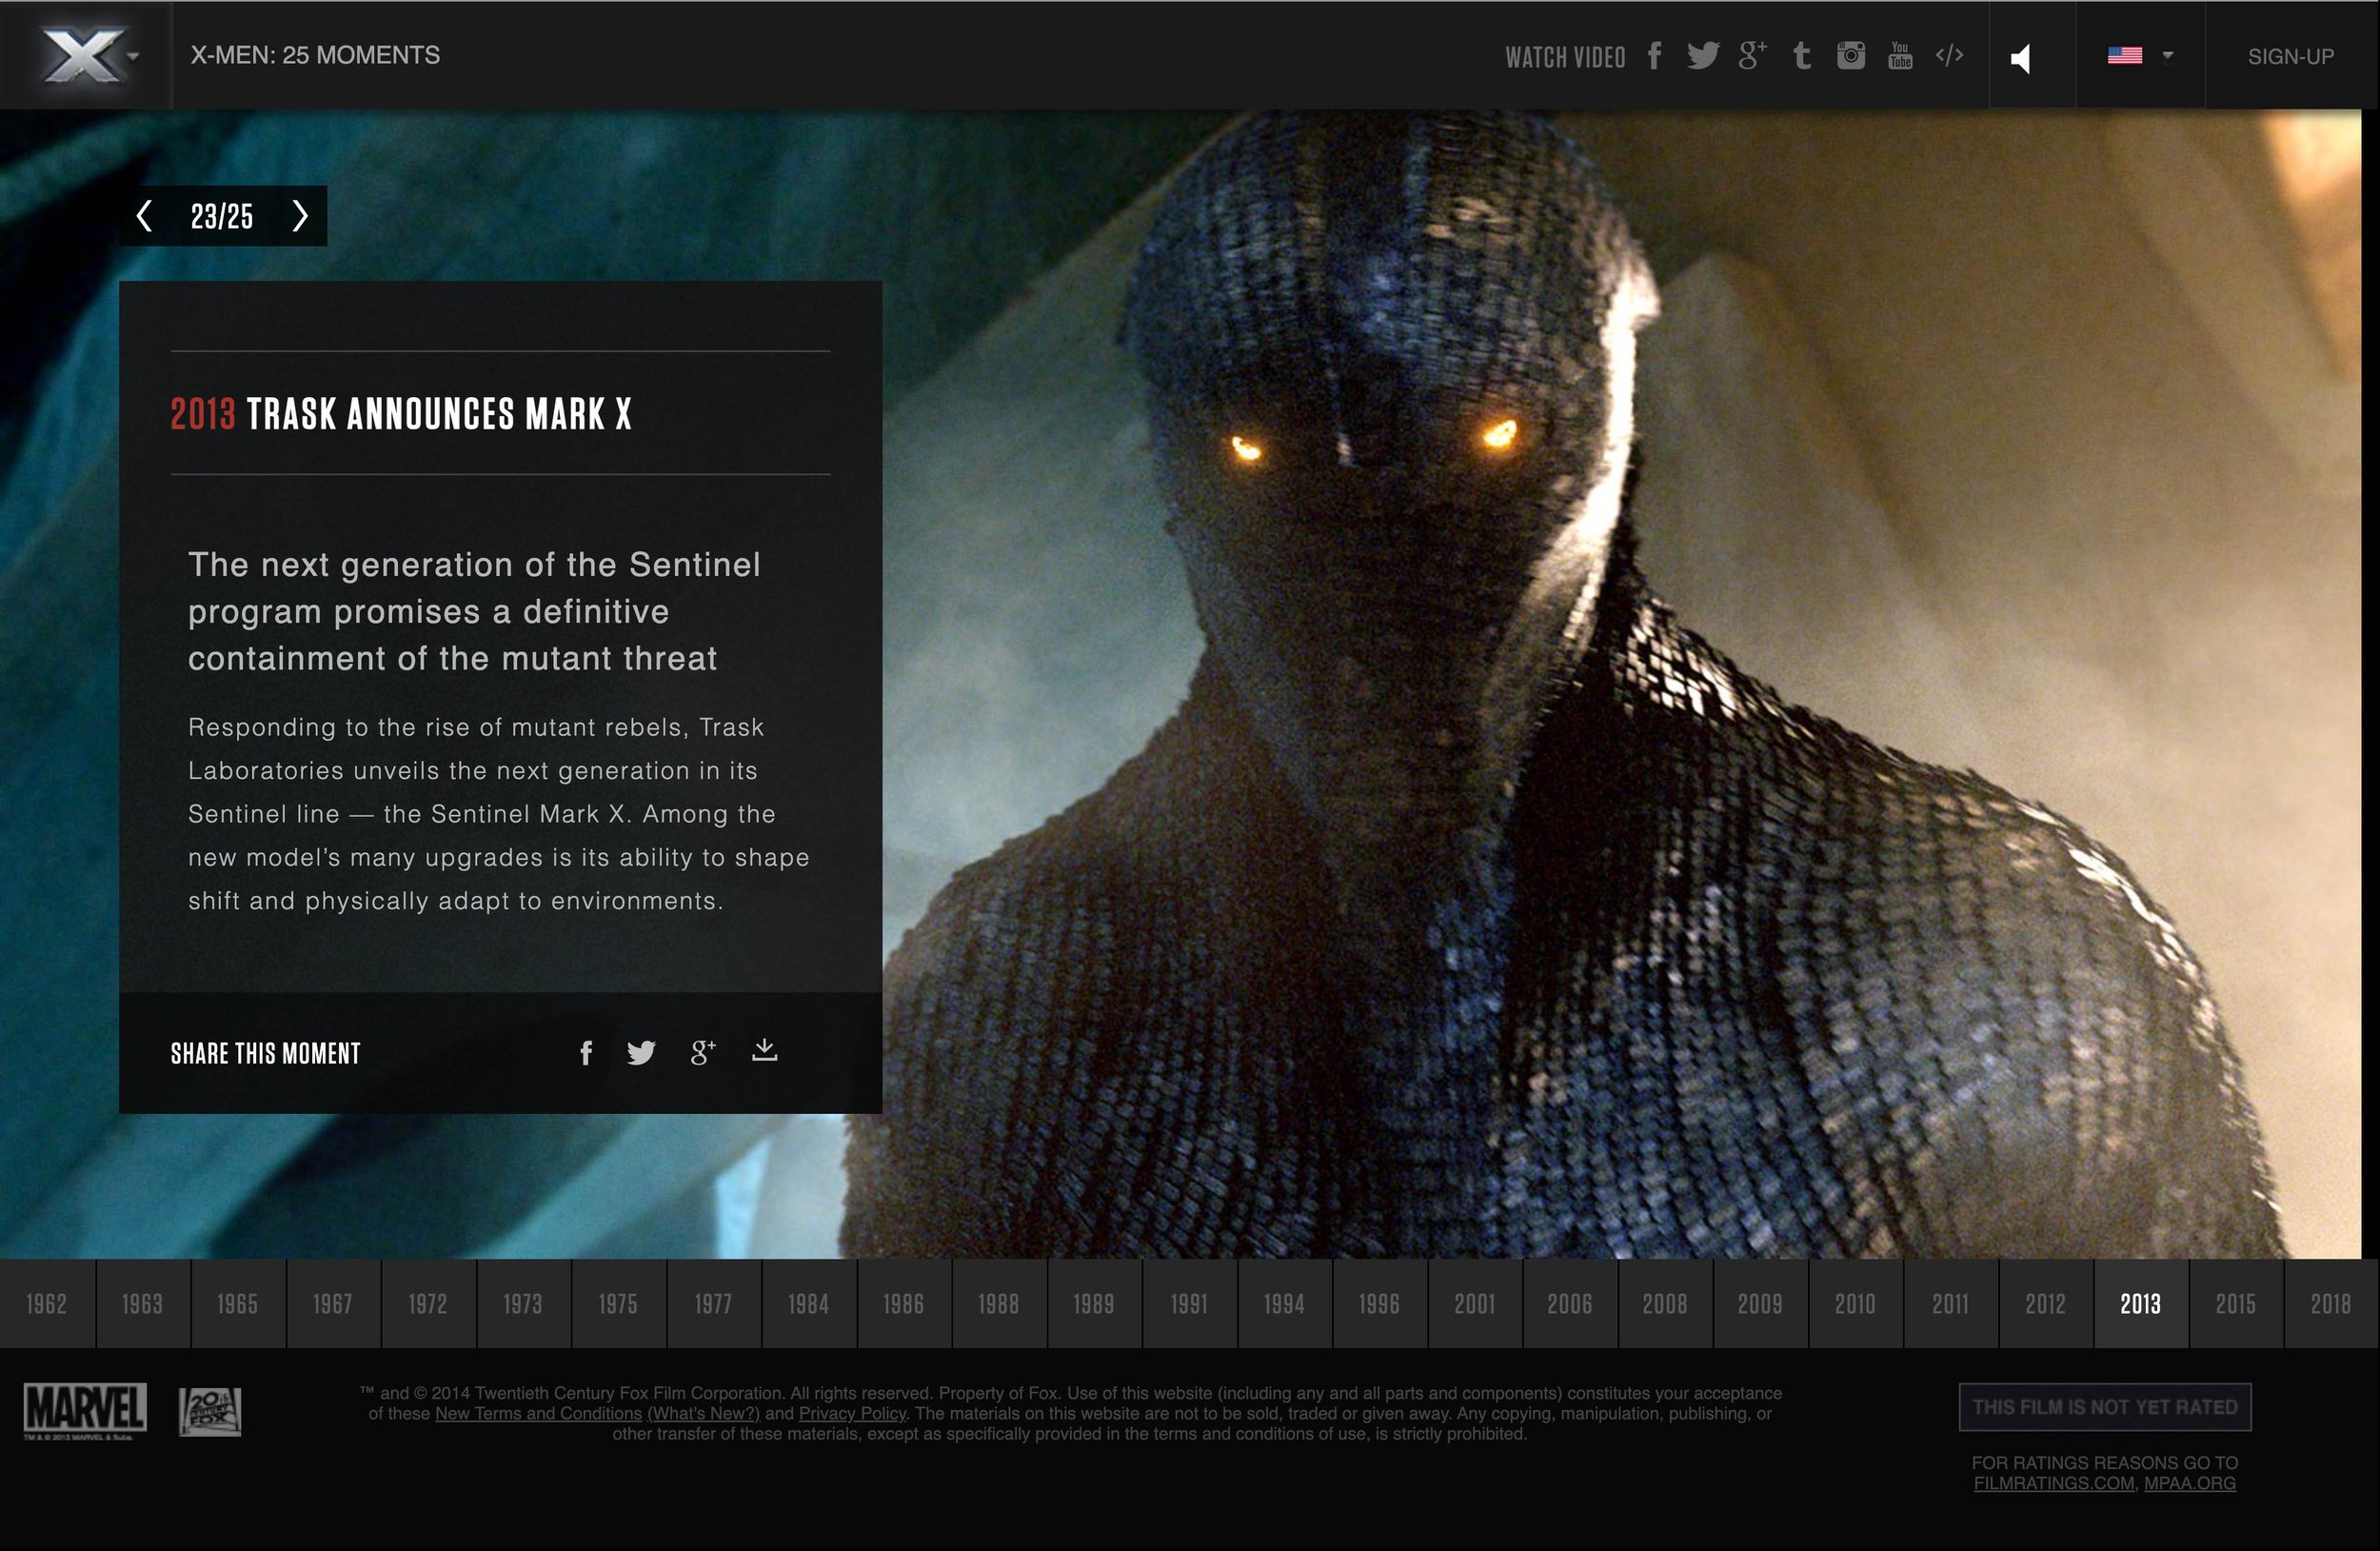Click the X-Men logo in header
Viewport: 2380px width, 1551px height.
[82, 55]
